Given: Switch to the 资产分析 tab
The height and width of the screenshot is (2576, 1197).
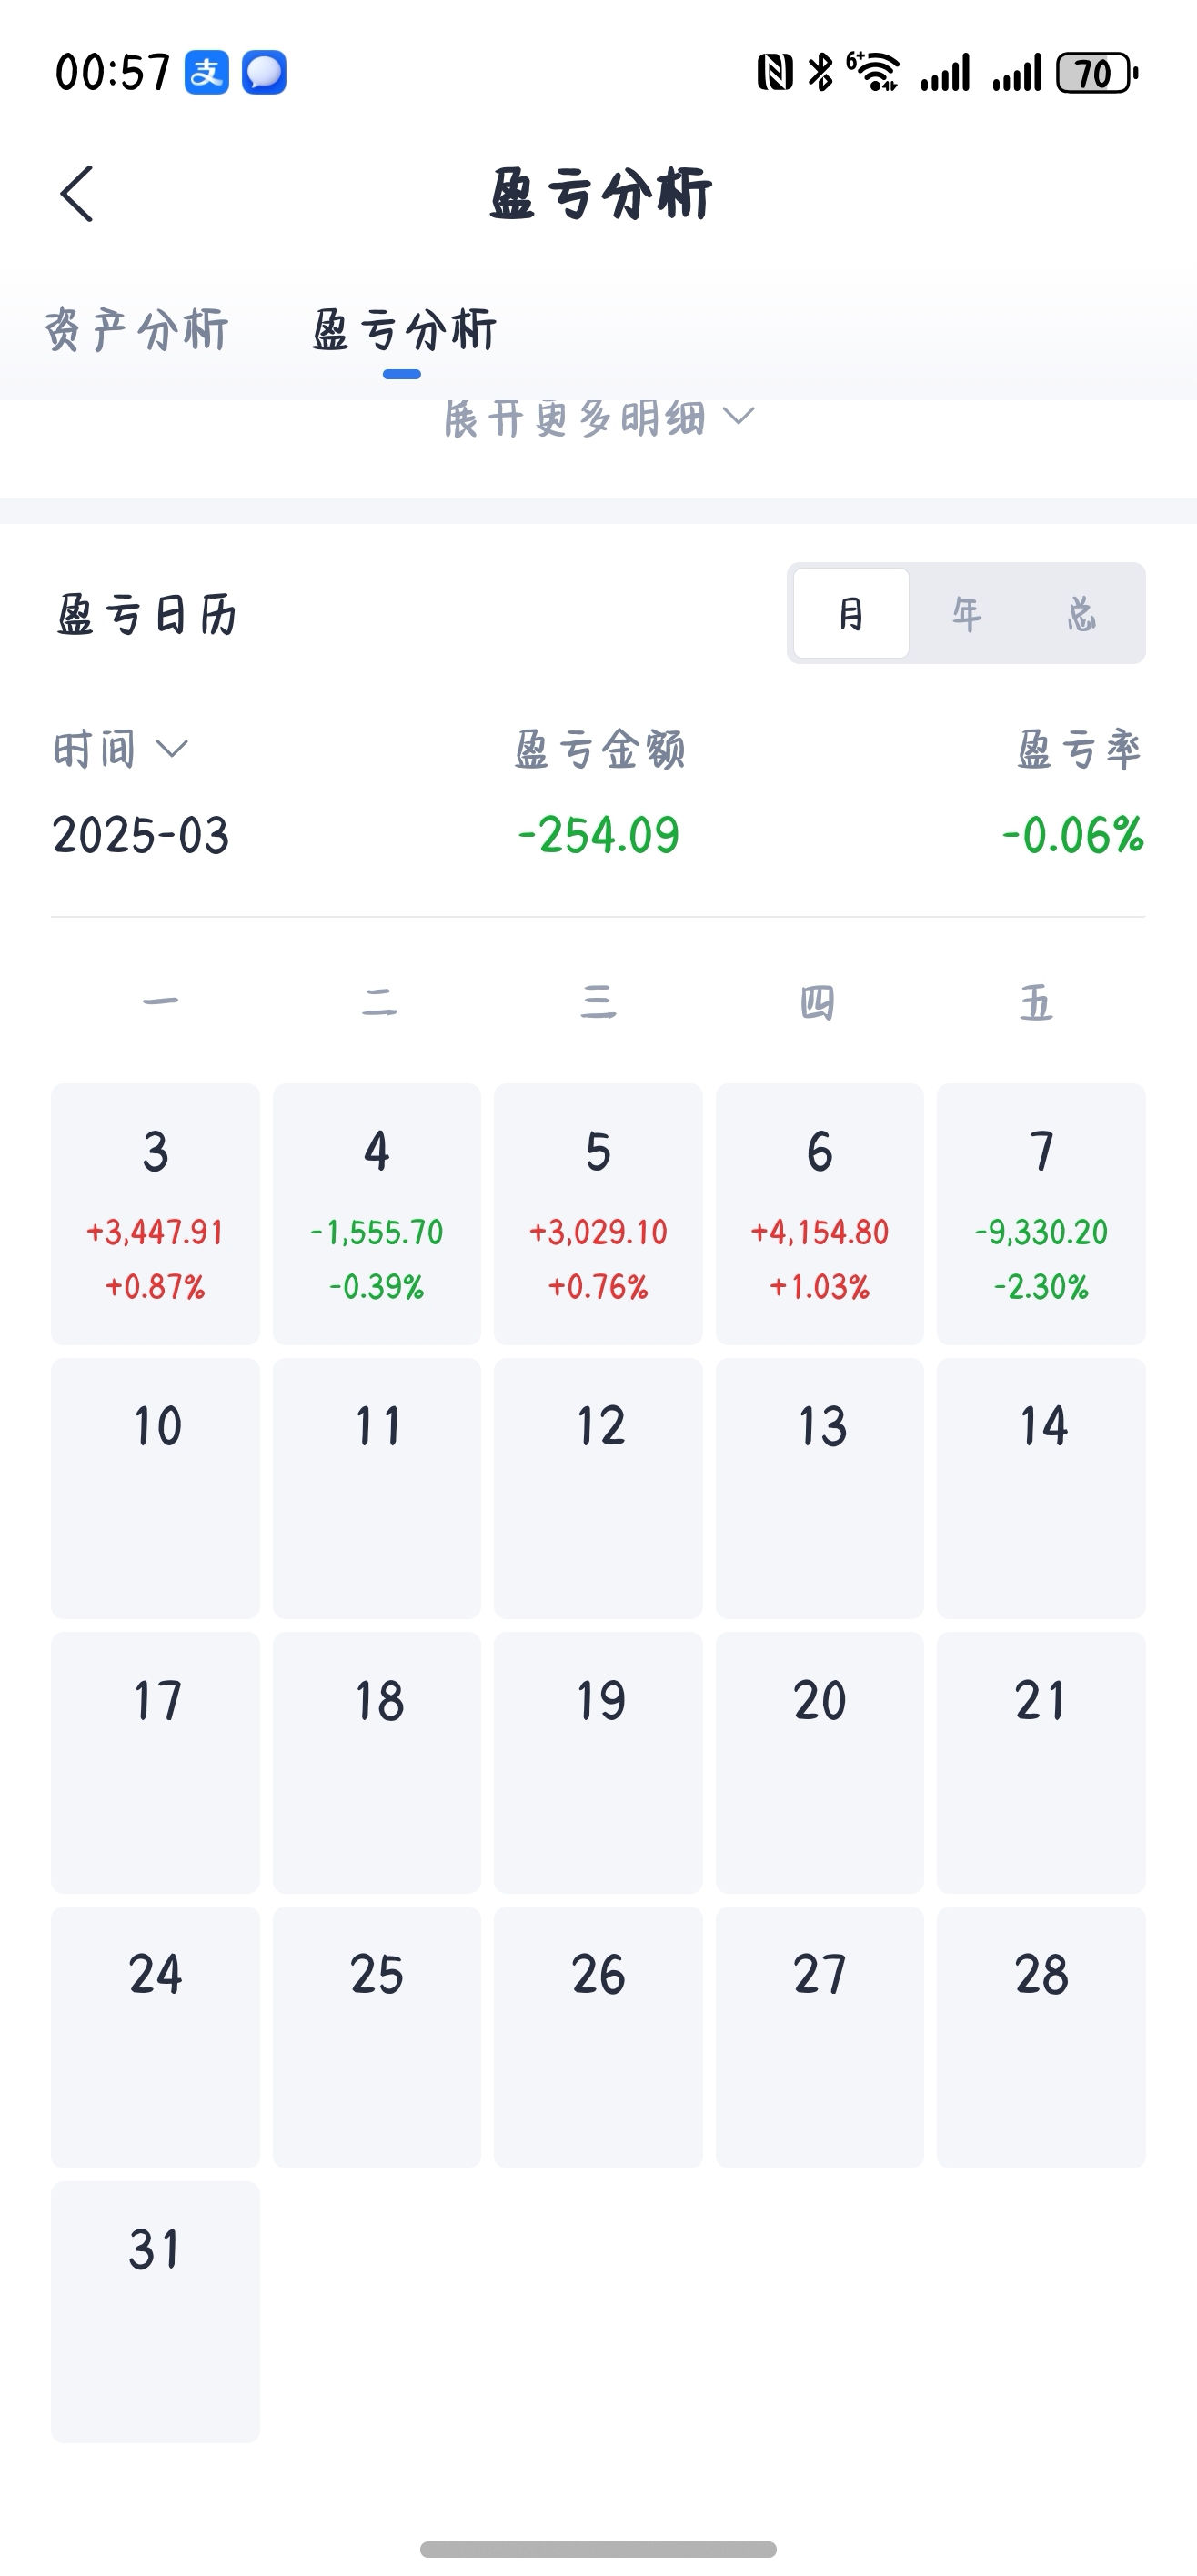Looking at the screenshot, I should [137, 330].
